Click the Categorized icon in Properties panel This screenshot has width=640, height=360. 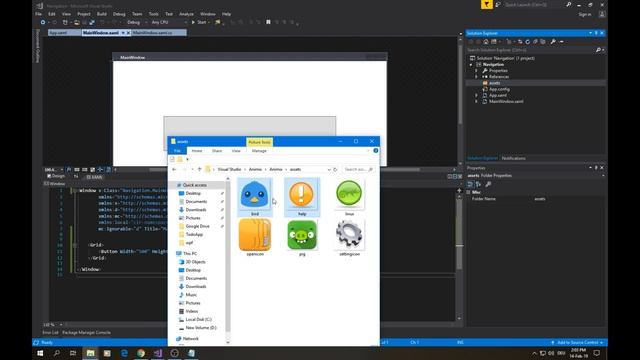coord(471,184)
